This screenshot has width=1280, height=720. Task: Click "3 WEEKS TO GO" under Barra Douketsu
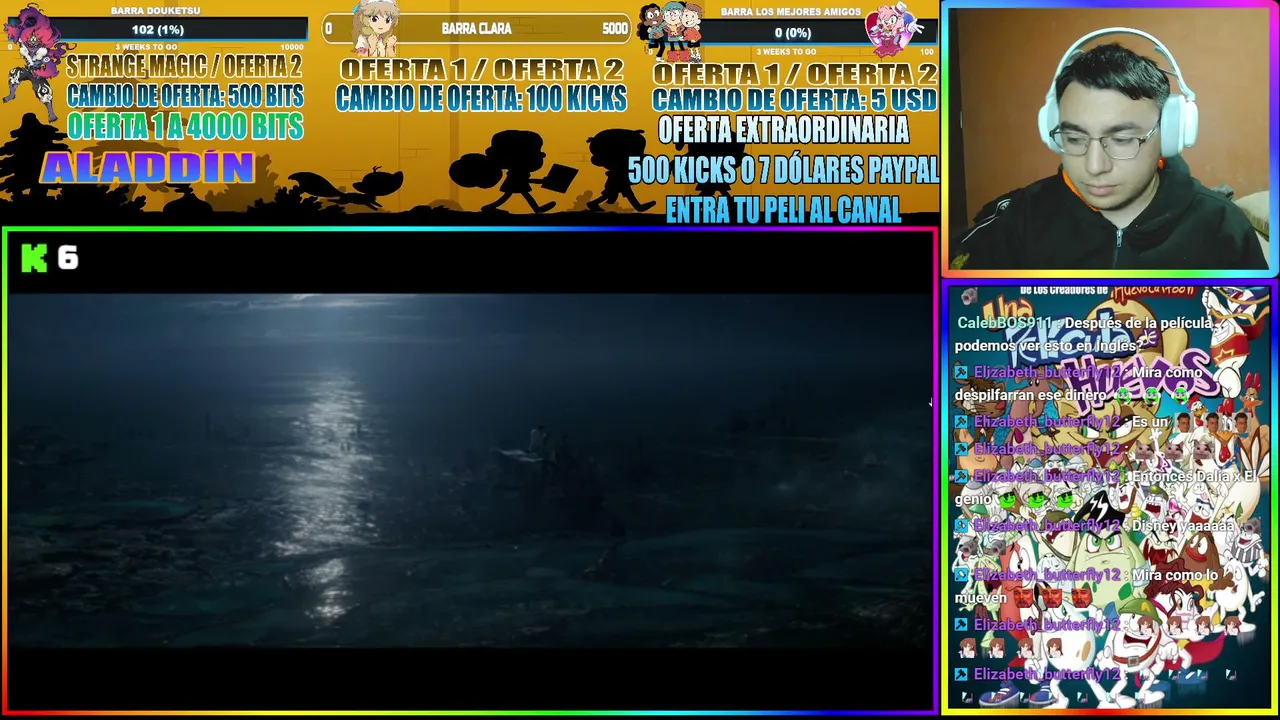tap(145, 48)
